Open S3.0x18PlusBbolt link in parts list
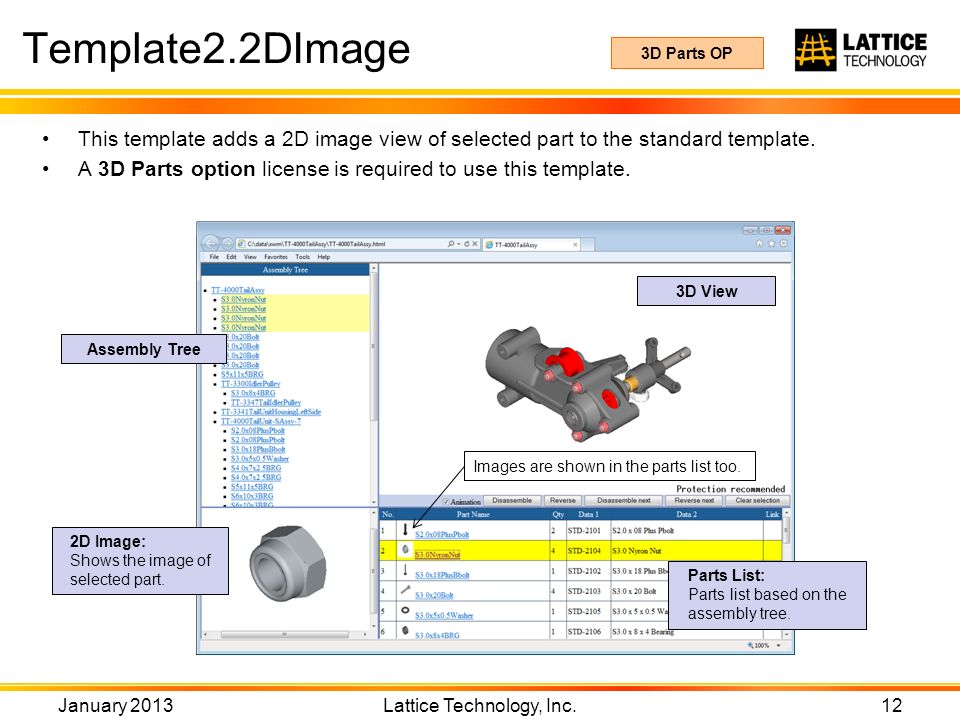The width and height of the screenshot is (960, 720). pos(442,575)
